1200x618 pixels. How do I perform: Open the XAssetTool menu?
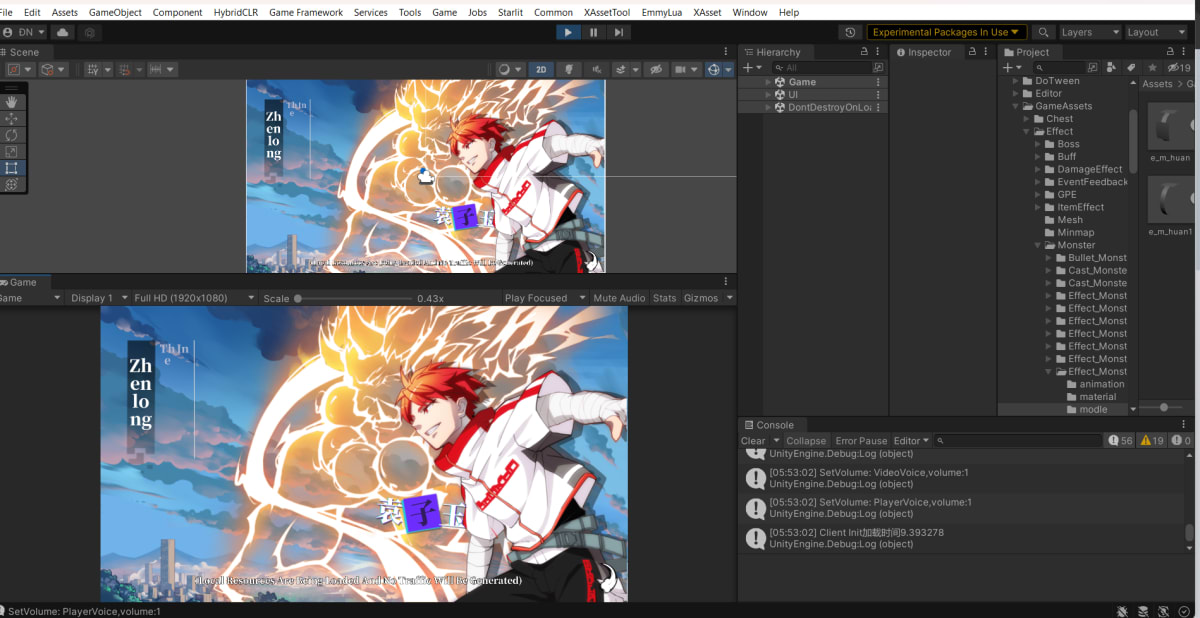(608, 12)
